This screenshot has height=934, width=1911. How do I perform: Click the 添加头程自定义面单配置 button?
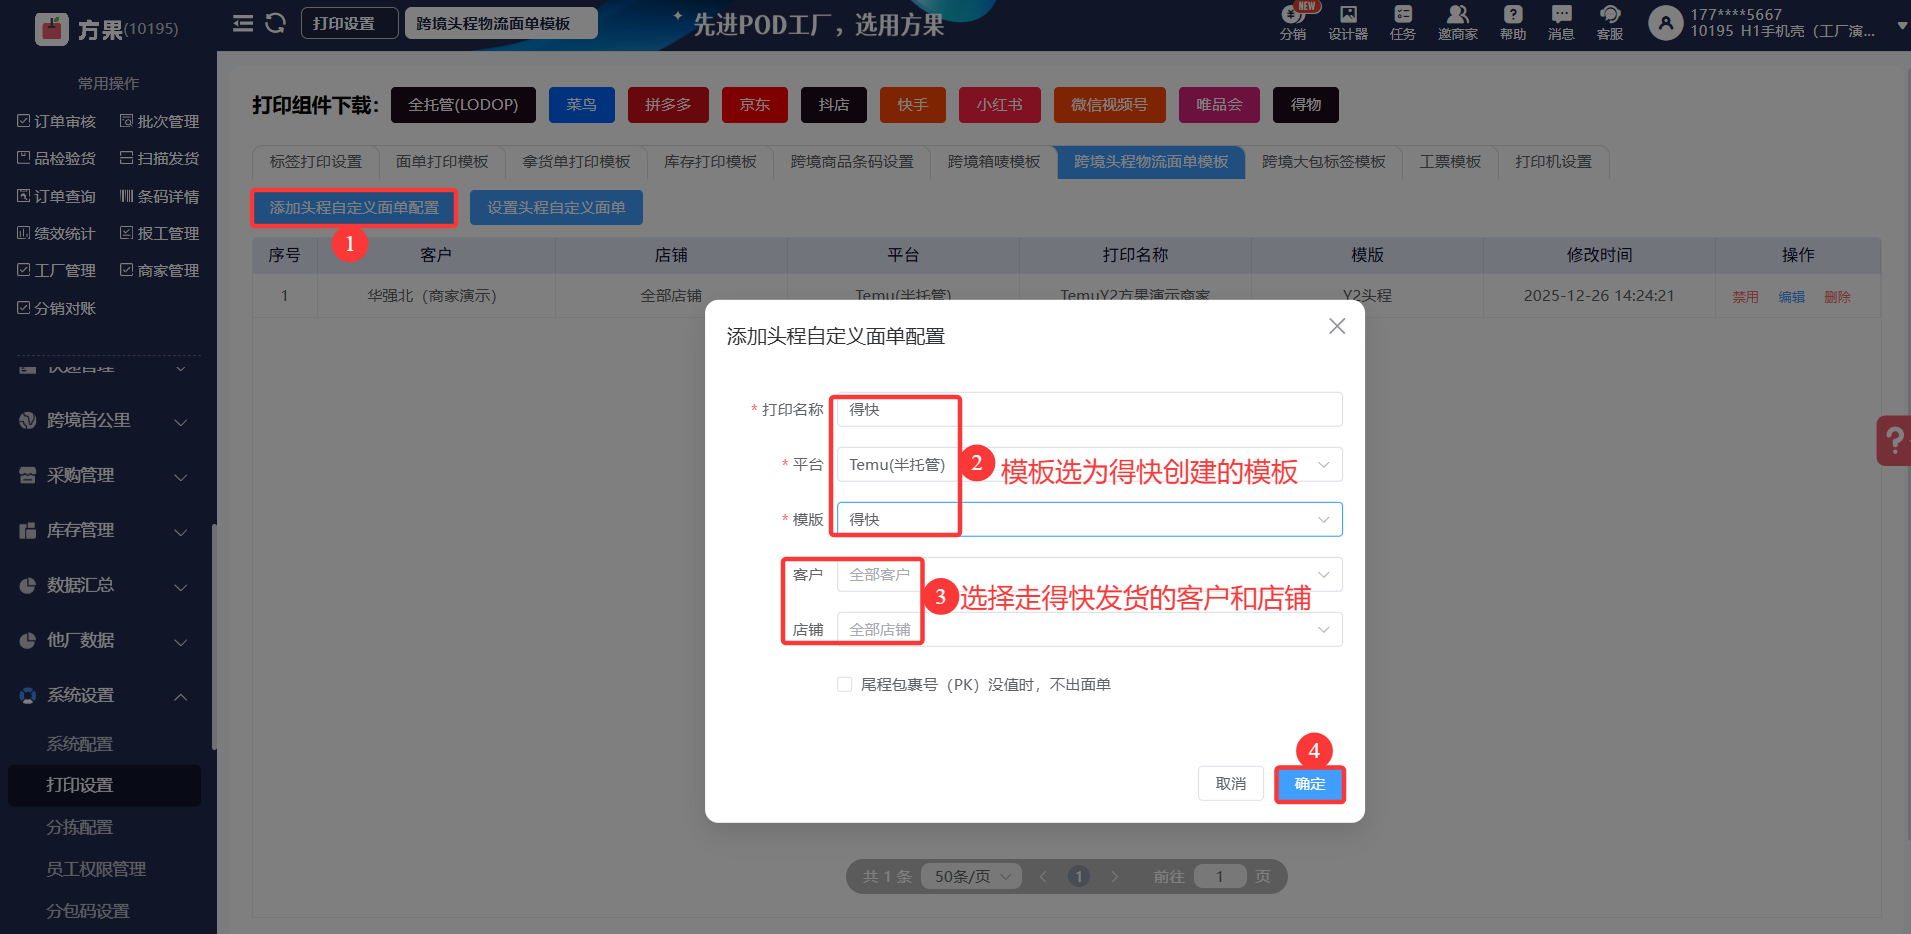point(354,208)
